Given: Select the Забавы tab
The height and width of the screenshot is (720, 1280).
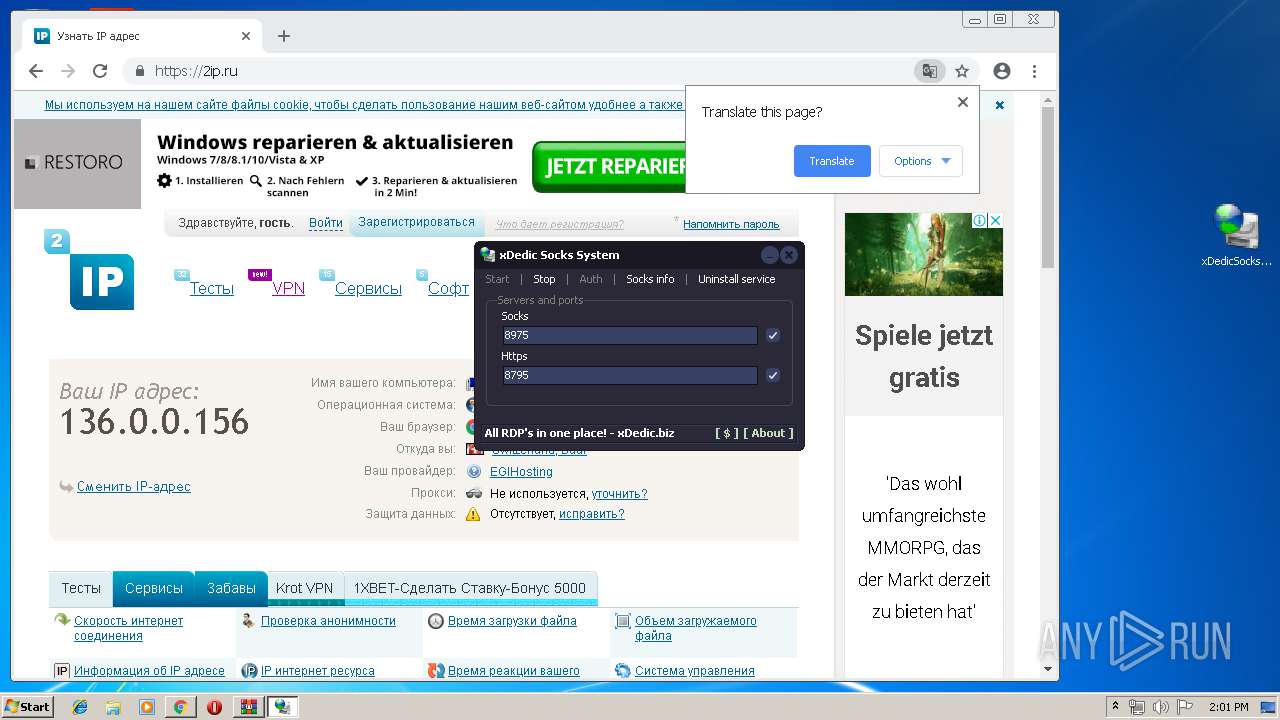Looking at the screenshot, I should coord(231,588).
